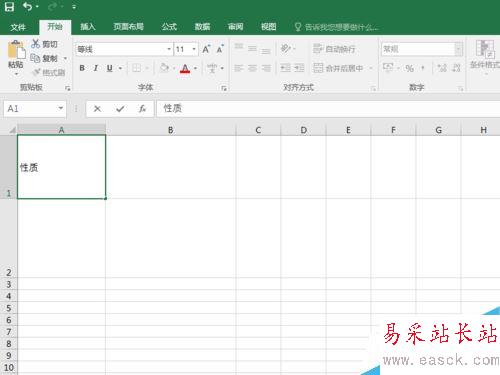Click the Comma Style icon

423,68
